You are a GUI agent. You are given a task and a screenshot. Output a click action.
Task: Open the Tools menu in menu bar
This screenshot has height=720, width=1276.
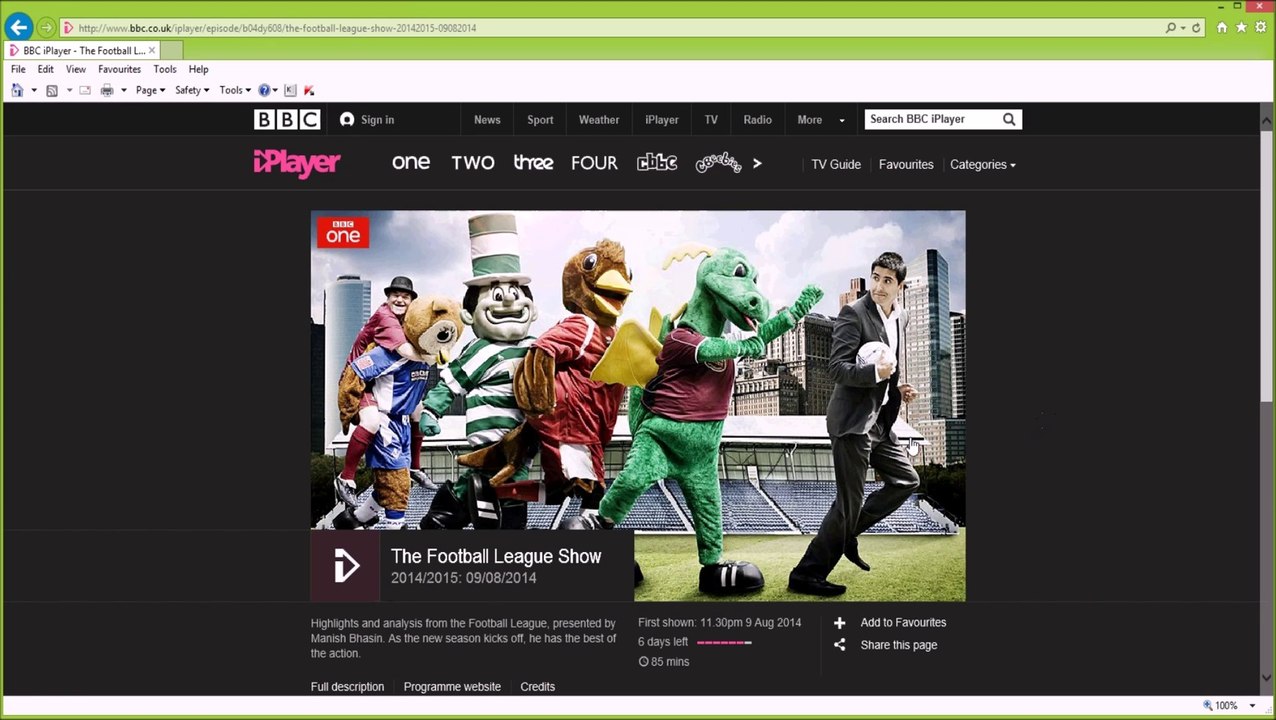(x=165, y=69)
